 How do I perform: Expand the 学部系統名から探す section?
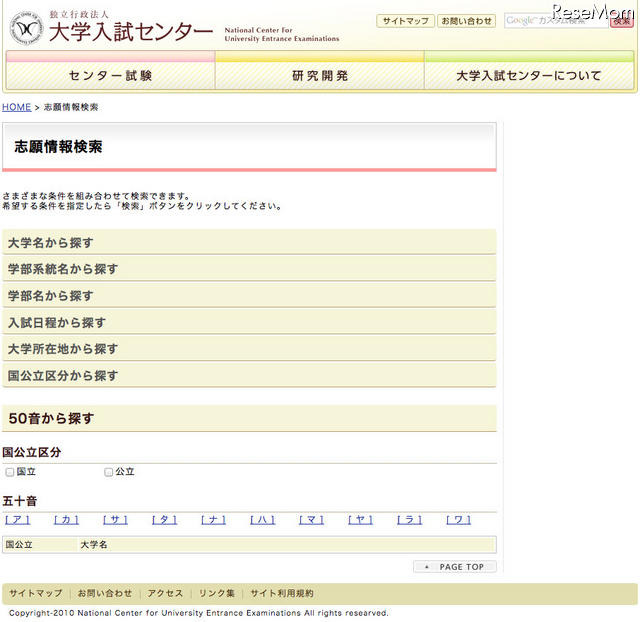coord(248,269)
